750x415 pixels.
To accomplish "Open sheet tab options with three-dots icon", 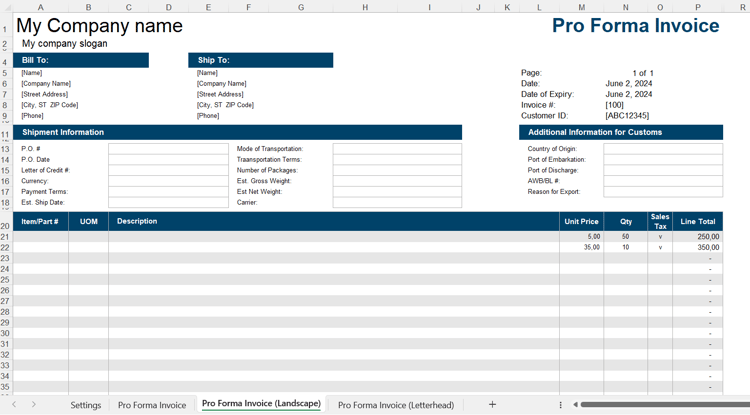I will [x=560, y=405].
